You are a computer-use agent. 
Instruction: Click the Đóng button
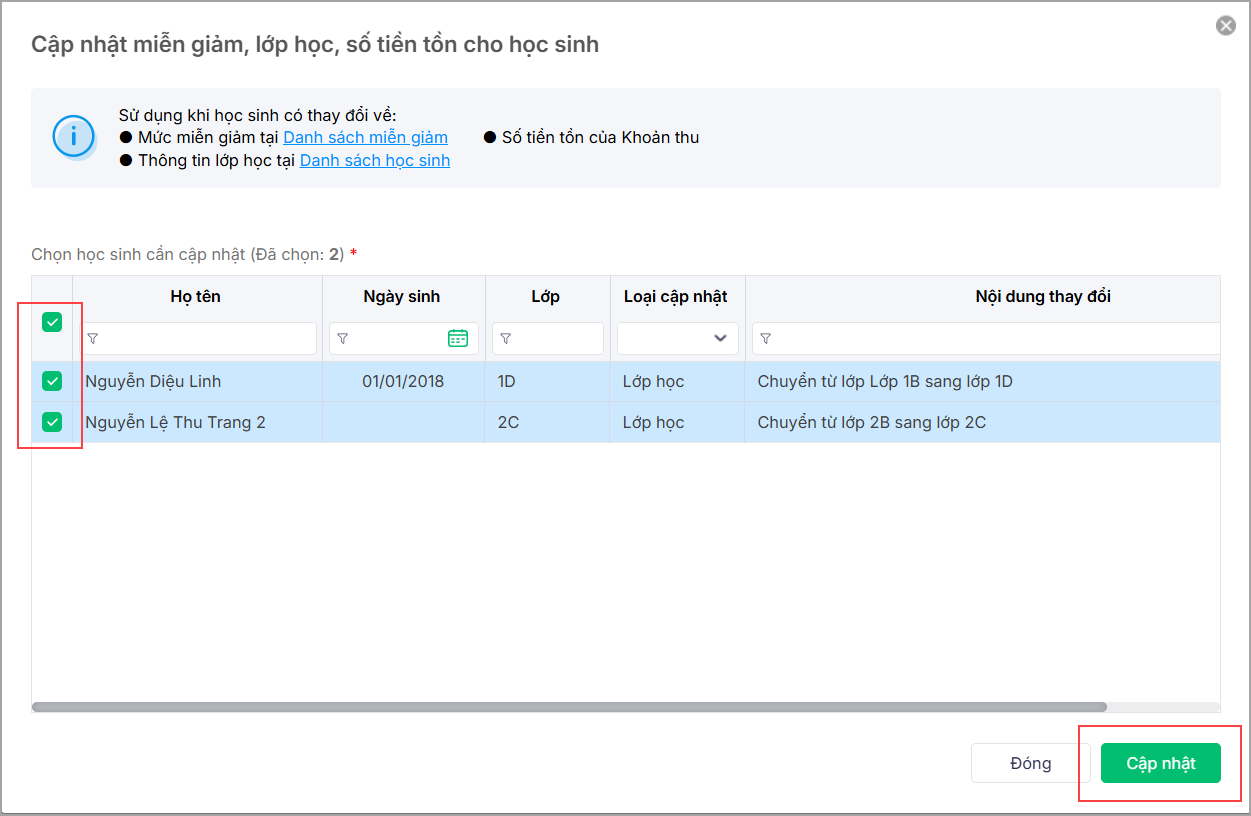[1030, 763]
